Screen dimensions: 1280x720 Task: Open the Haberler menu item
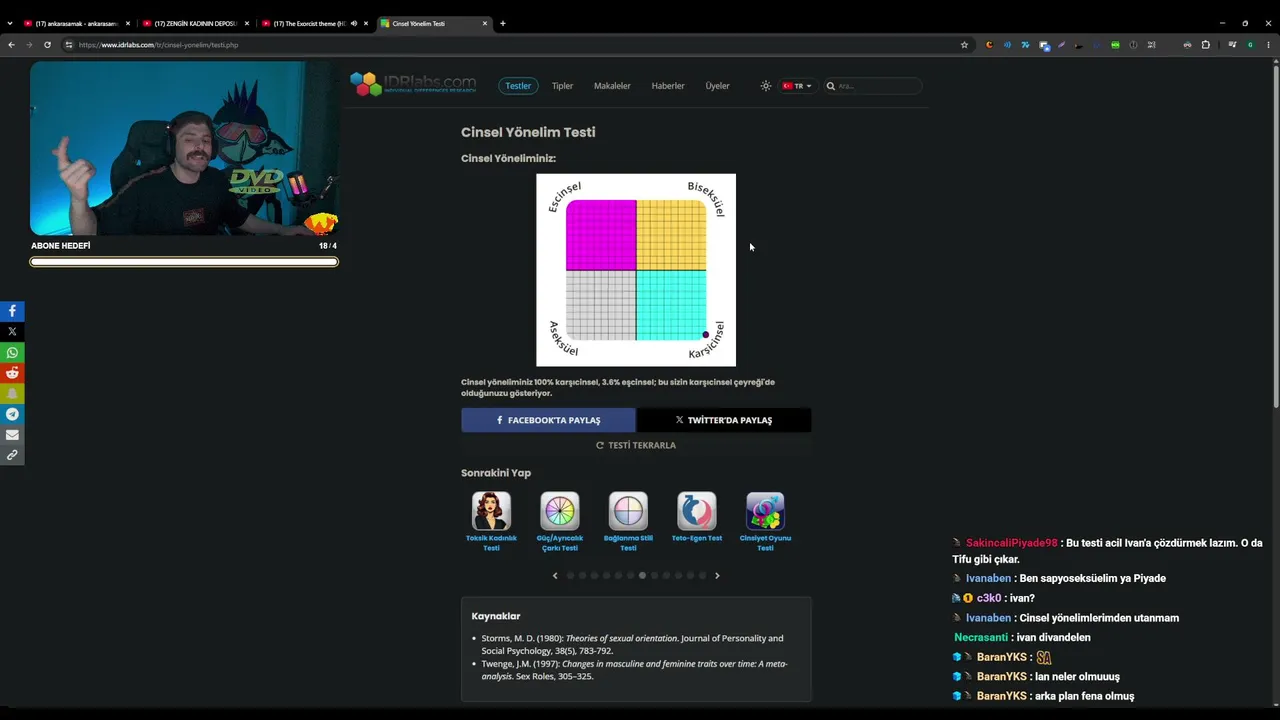(668, 86)
